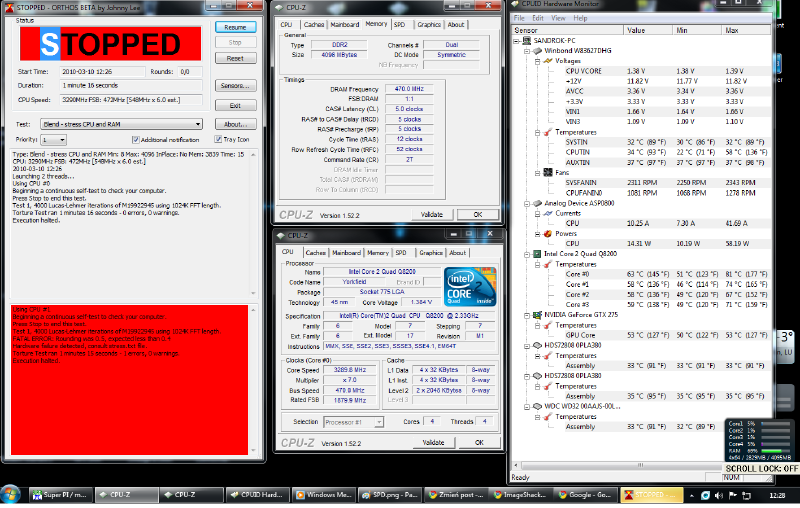The height and width of the screenshot is (508, 800).
Task: Click the Fans icon in HWMonitor
Action: coord(548,172)
